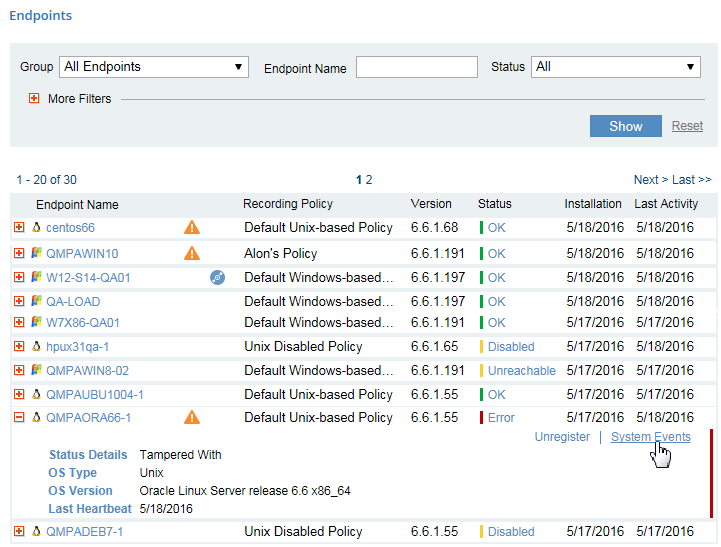Click the disc icon on W12-S14-QA01 row

coord(218,277)
